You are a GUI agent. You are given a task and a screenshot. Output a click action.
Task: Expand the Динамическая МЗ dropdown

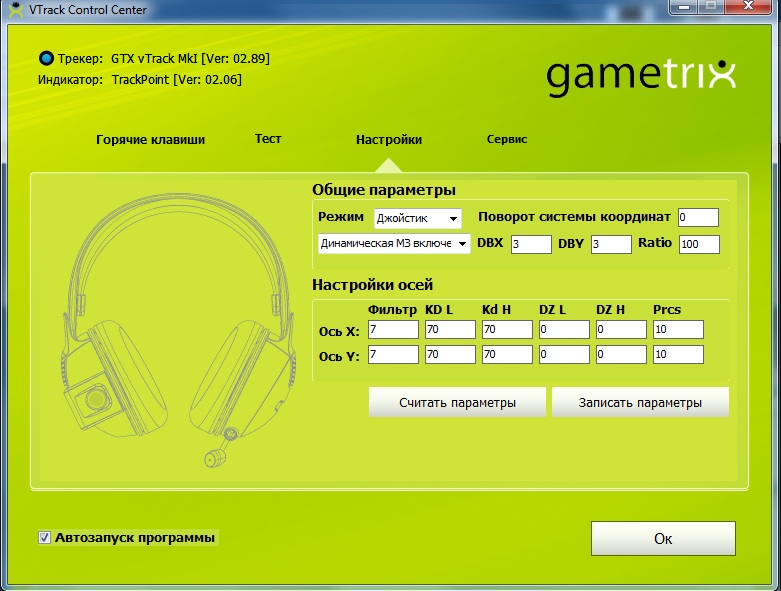click(x=394, y=243)
